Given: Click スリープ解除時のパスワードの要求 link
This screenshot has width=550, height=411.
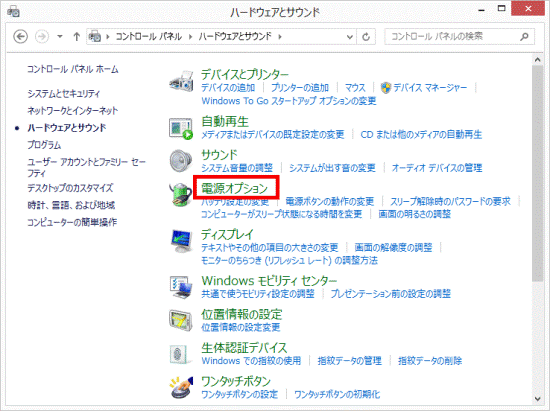Looking at the screenshot, I should click(x=450, y=202).
